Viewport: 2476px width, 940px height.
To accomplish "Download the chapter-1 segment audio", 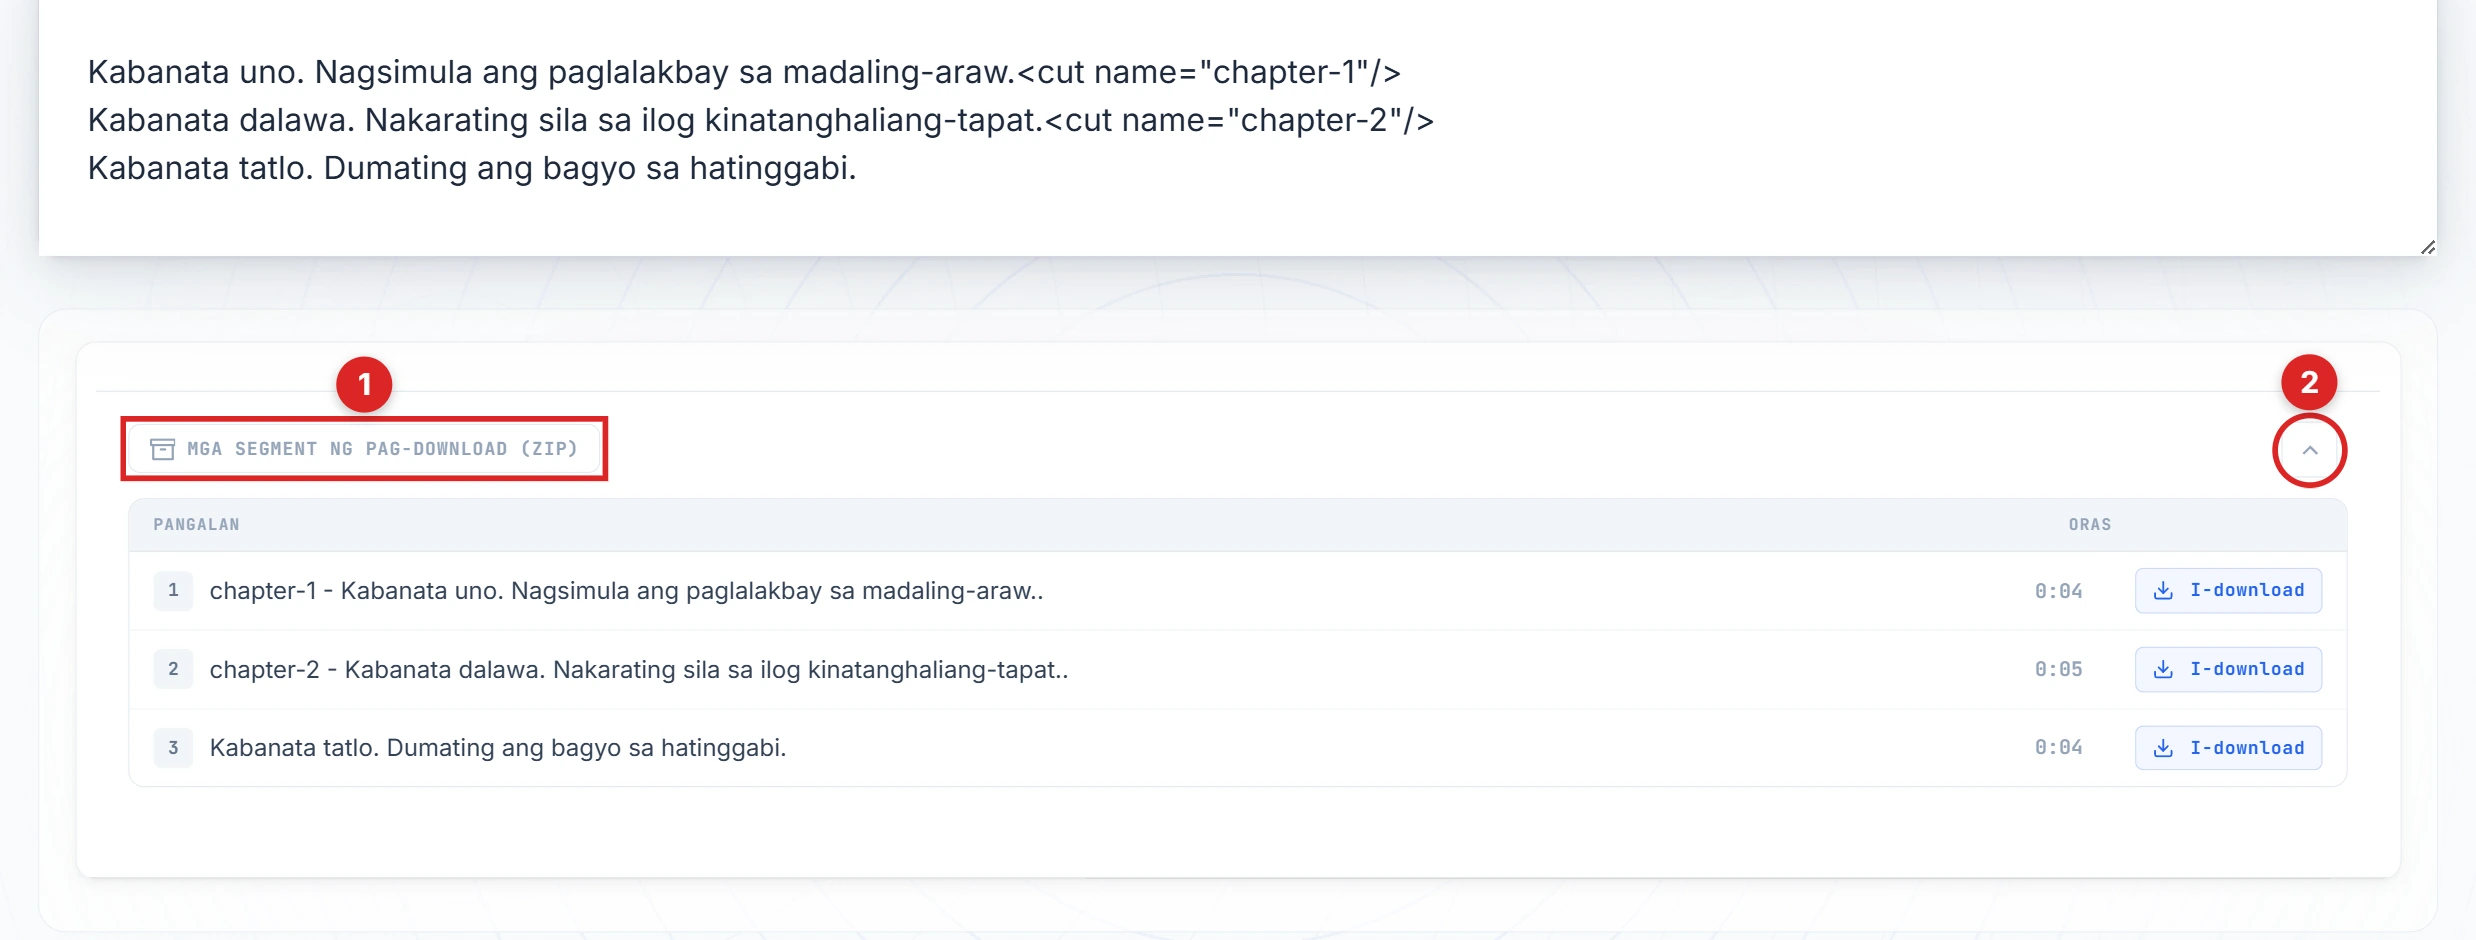I will 2228,590.
